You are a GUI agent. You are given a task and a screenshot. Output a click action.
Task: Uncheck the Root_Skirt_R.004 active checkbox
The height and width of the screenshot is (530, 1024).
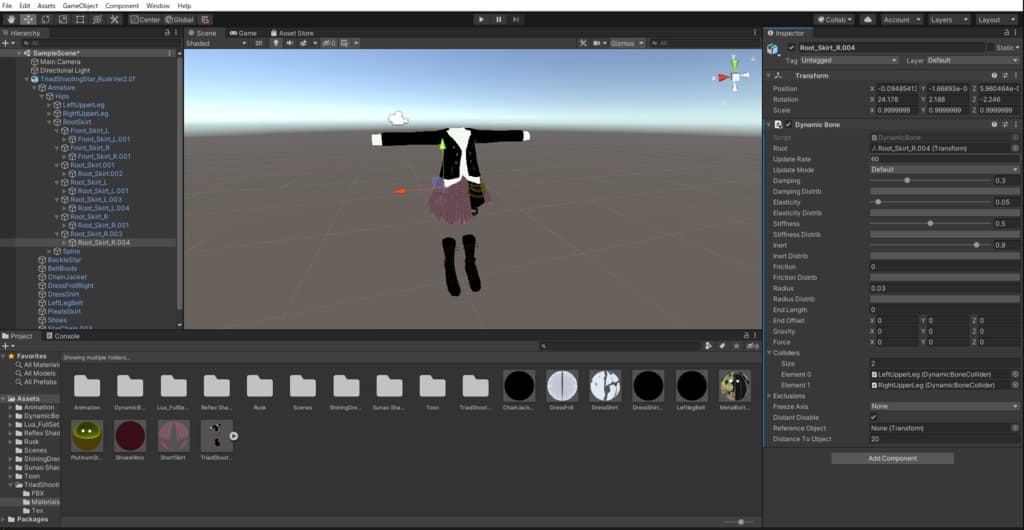coord(791,47)
